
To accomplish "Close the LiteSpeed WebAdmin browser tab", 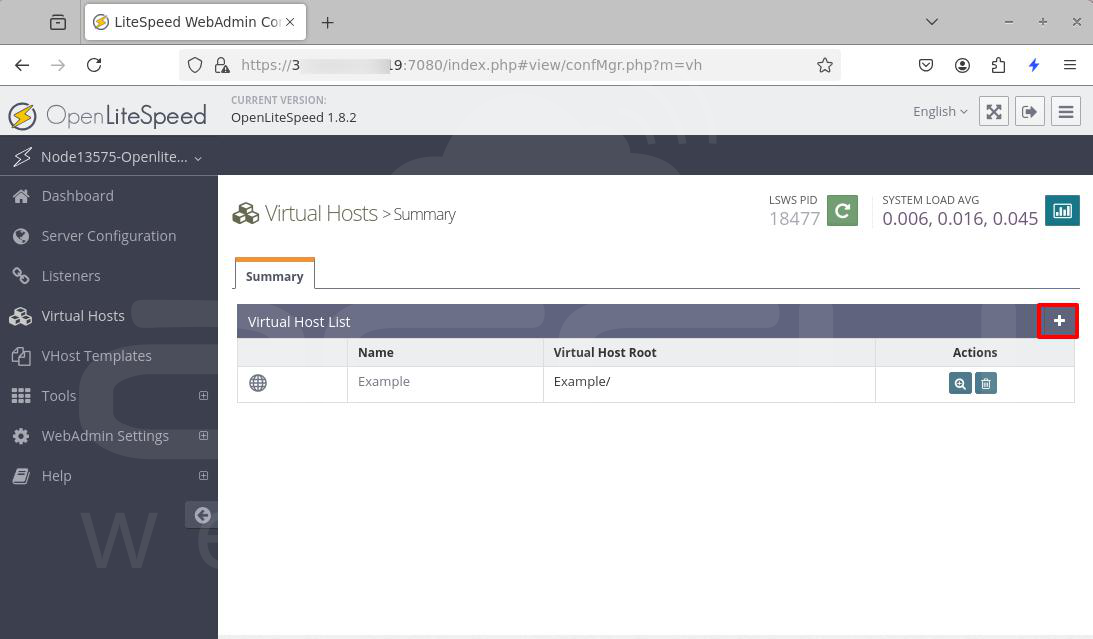I will (290, 22).
